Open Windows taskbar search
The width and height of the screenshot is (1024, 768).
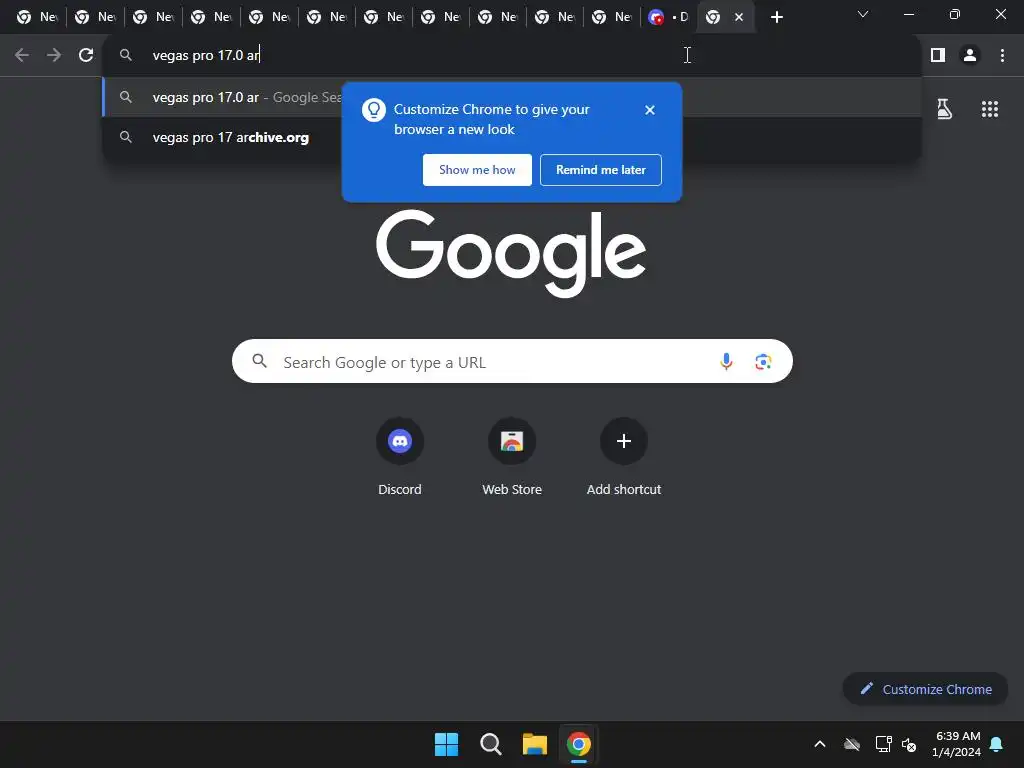pos(490,744)
